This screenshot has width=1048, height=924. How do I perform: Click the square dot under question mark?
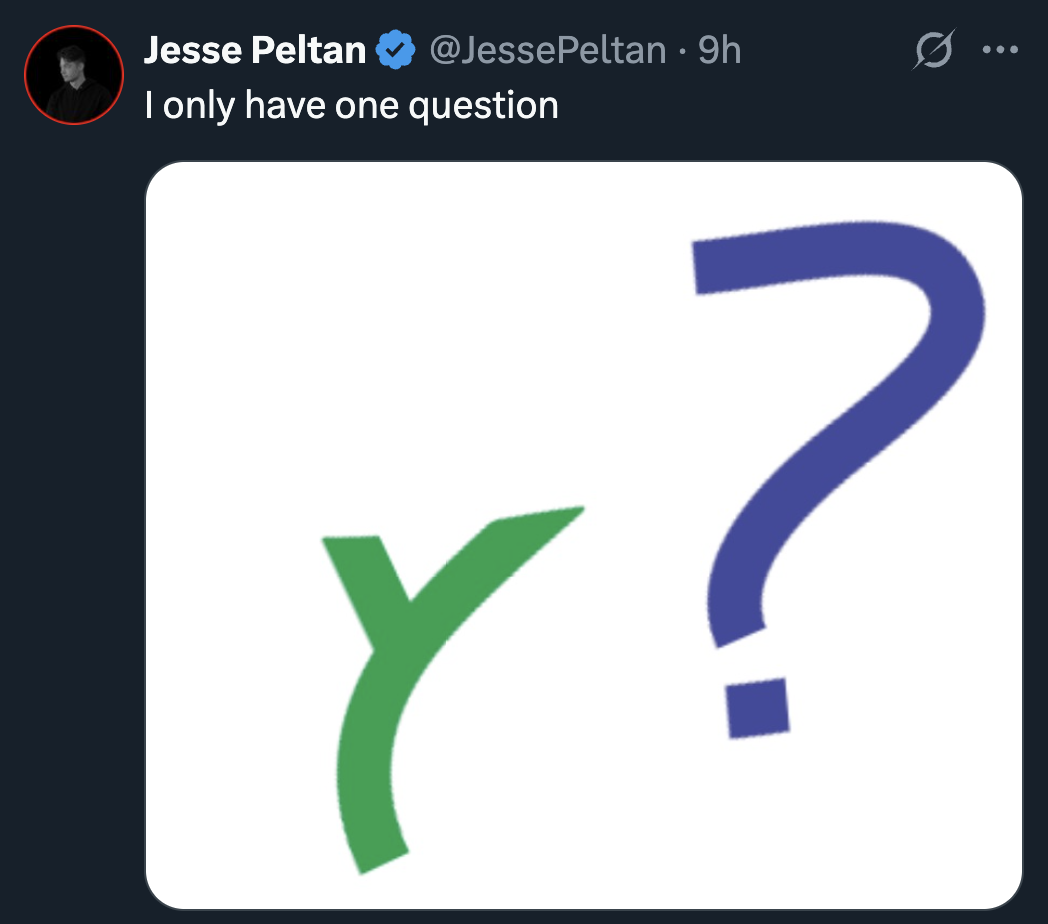(758, 708)
